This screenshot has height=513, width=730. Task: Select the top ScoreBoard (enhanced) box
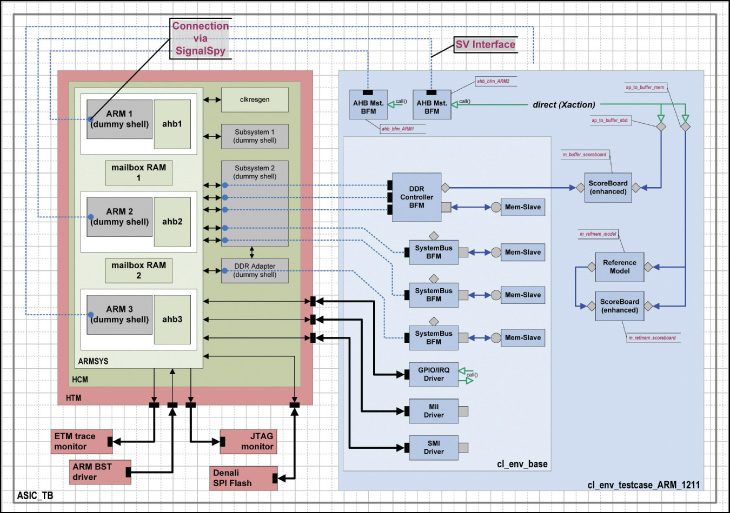[608, 188]
